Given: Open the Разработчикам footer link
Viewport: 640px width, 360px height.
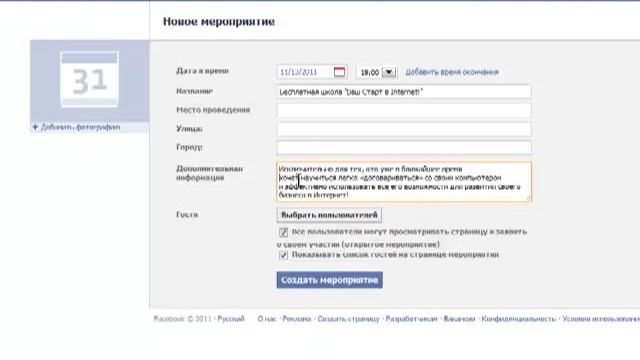Looking at the screenshot, I should pyautogui.click(x=411, y=319).
